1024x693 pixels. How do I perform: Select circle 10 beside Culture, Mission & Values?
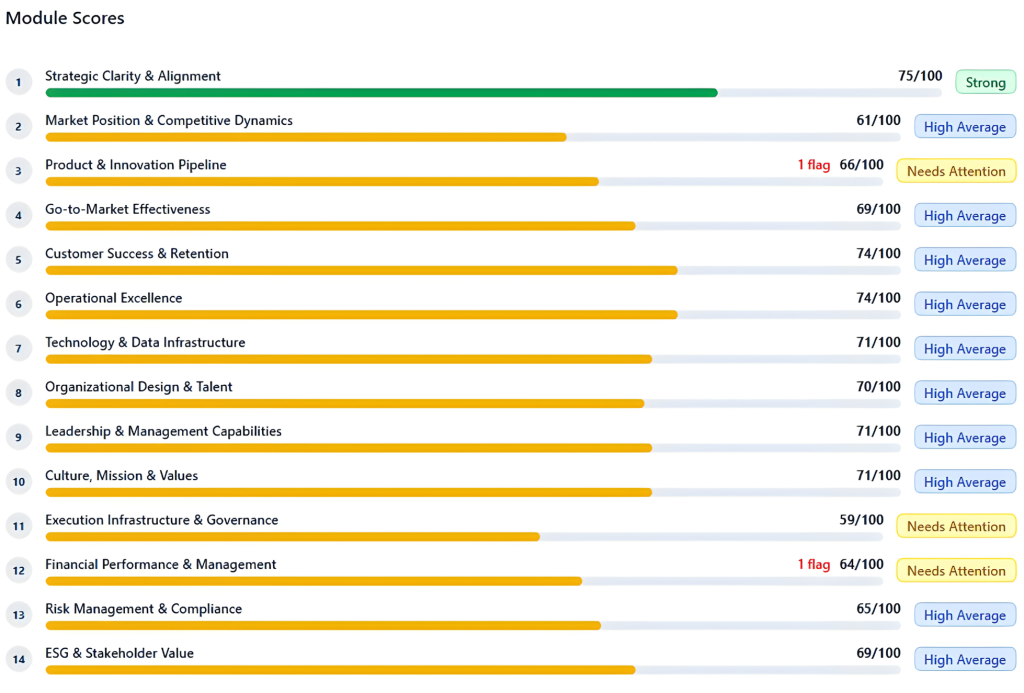(x=19, y=481)
